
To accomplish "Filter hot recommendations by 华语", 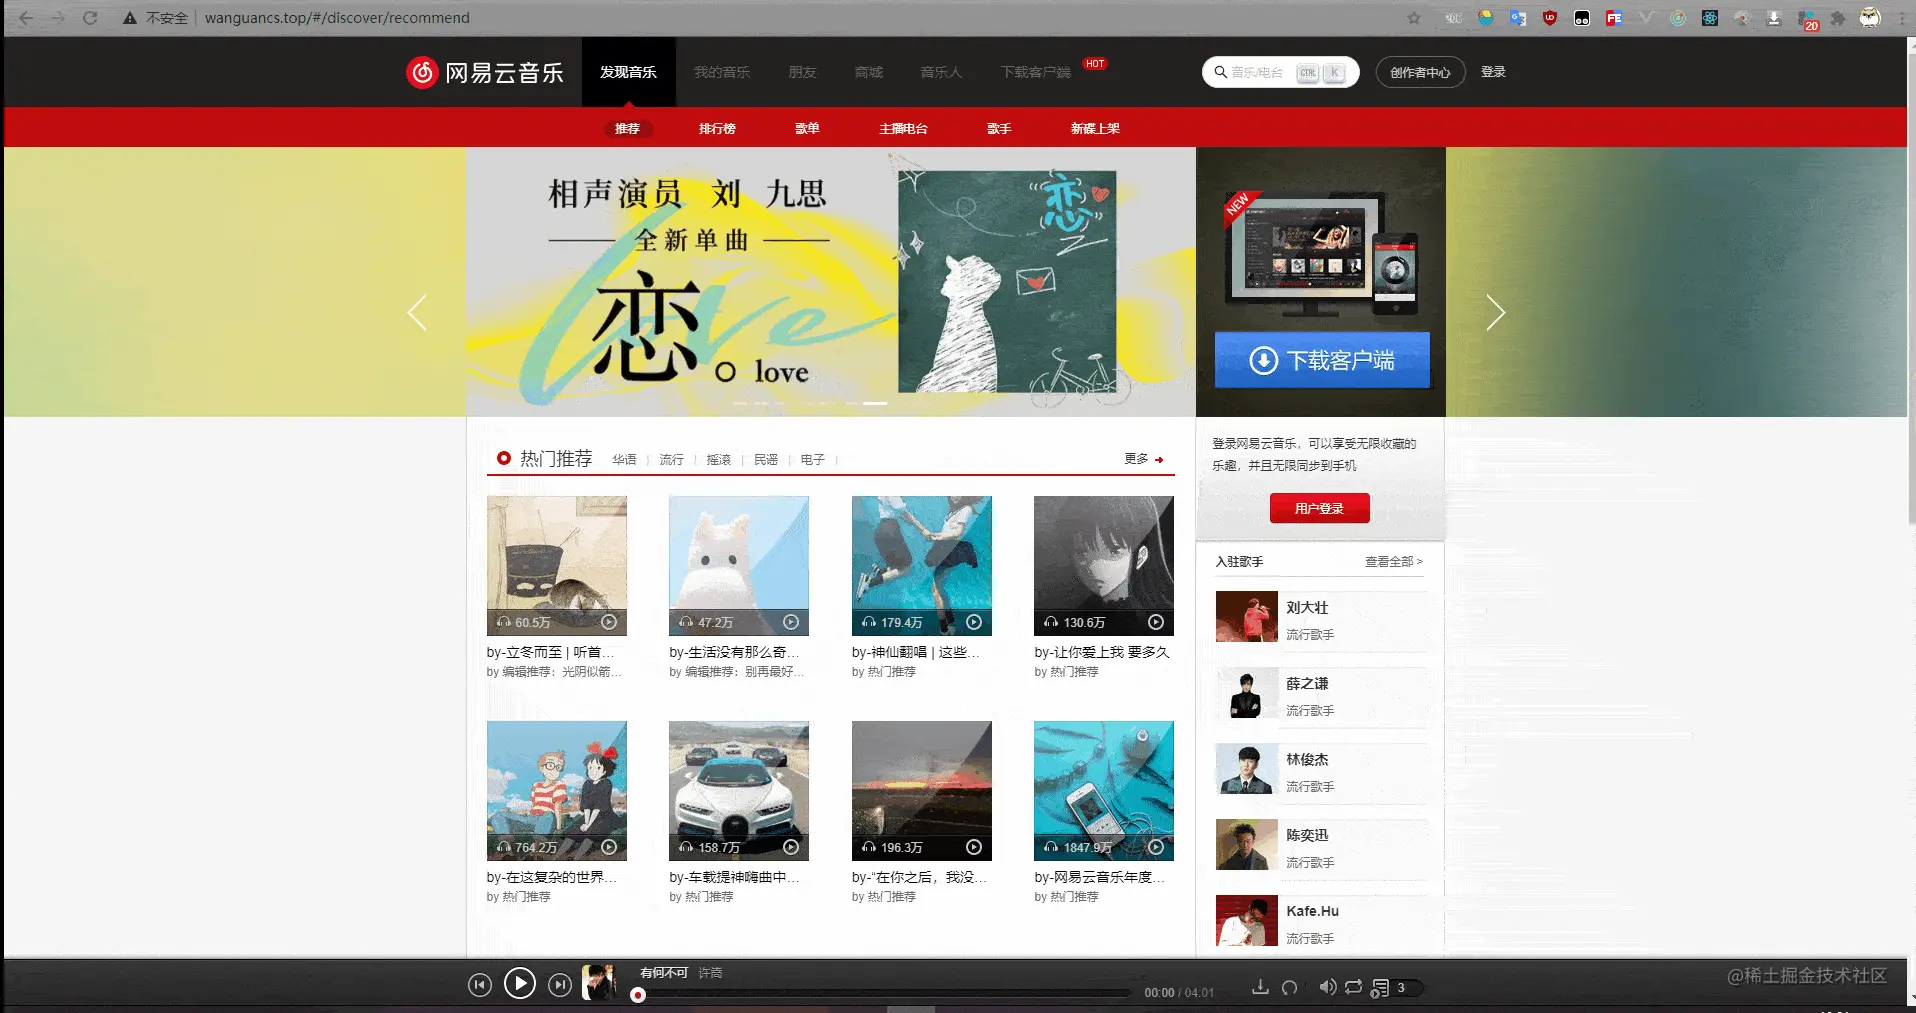I will point(624,460).
